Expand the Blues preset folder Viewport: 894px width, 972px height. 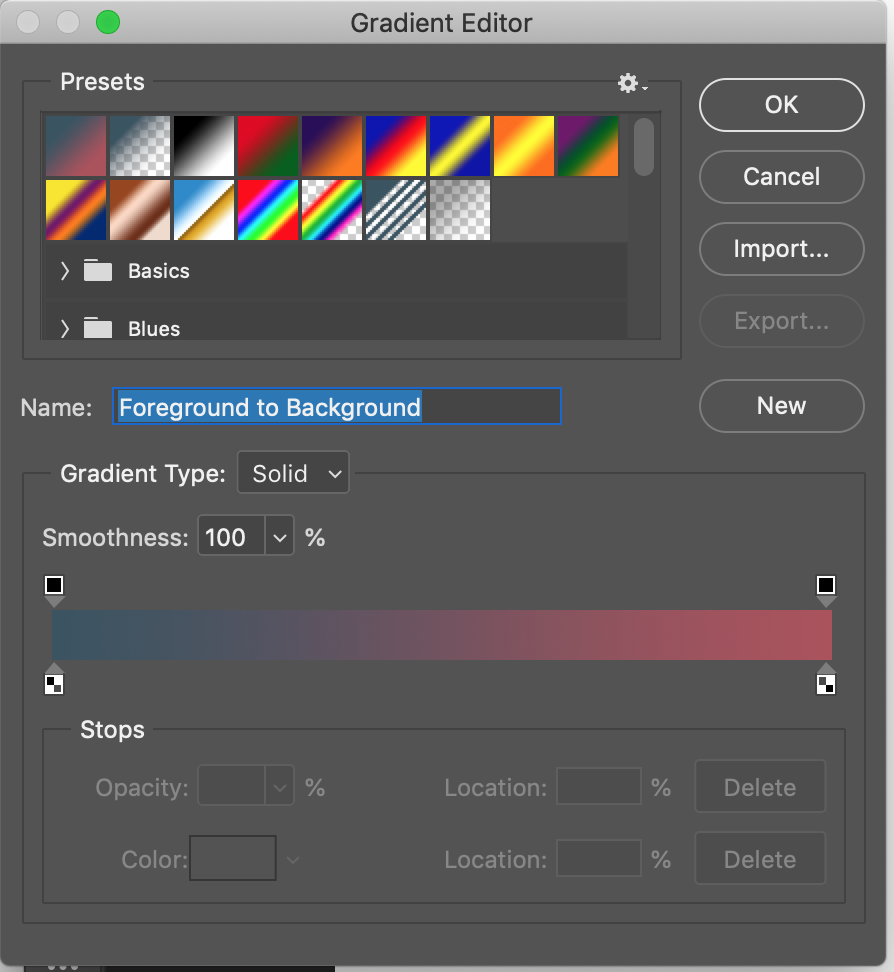[x=64, y=329]
